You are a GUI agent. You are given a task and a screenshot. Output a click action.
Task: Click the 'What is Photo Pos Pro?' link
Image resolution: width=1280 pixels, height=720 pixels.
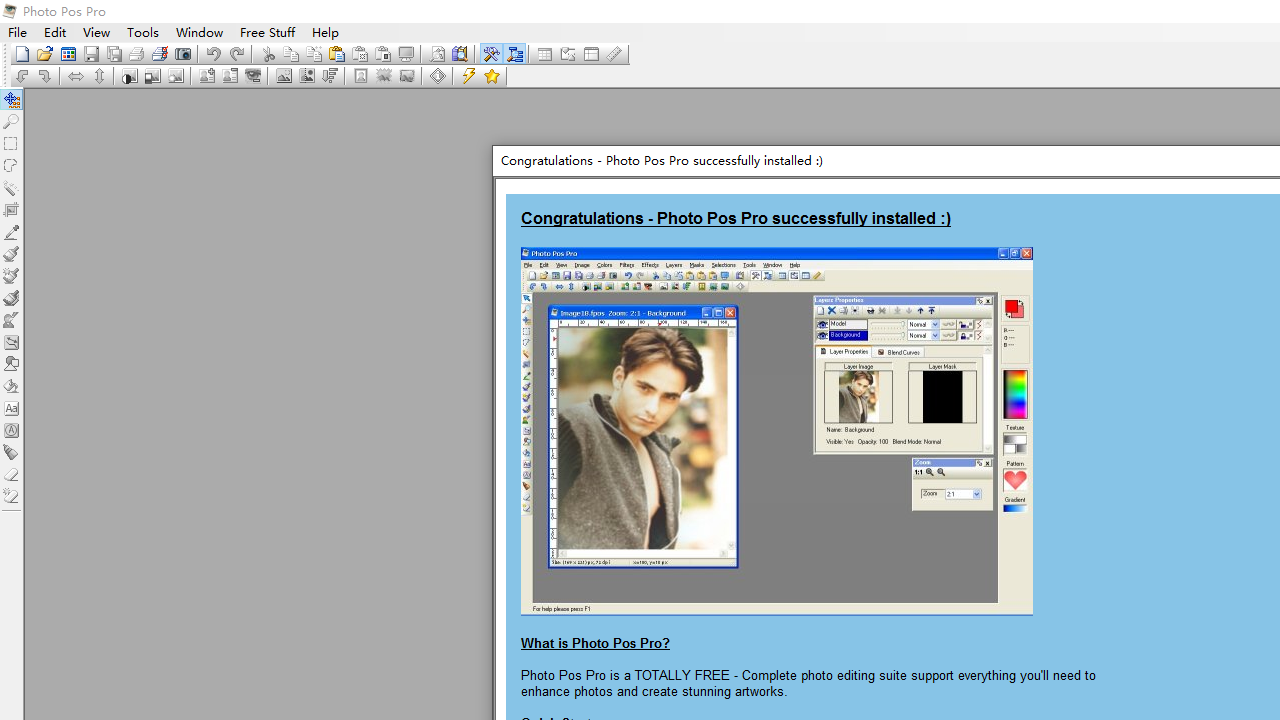pyautogui.click(x=595, y=643)
